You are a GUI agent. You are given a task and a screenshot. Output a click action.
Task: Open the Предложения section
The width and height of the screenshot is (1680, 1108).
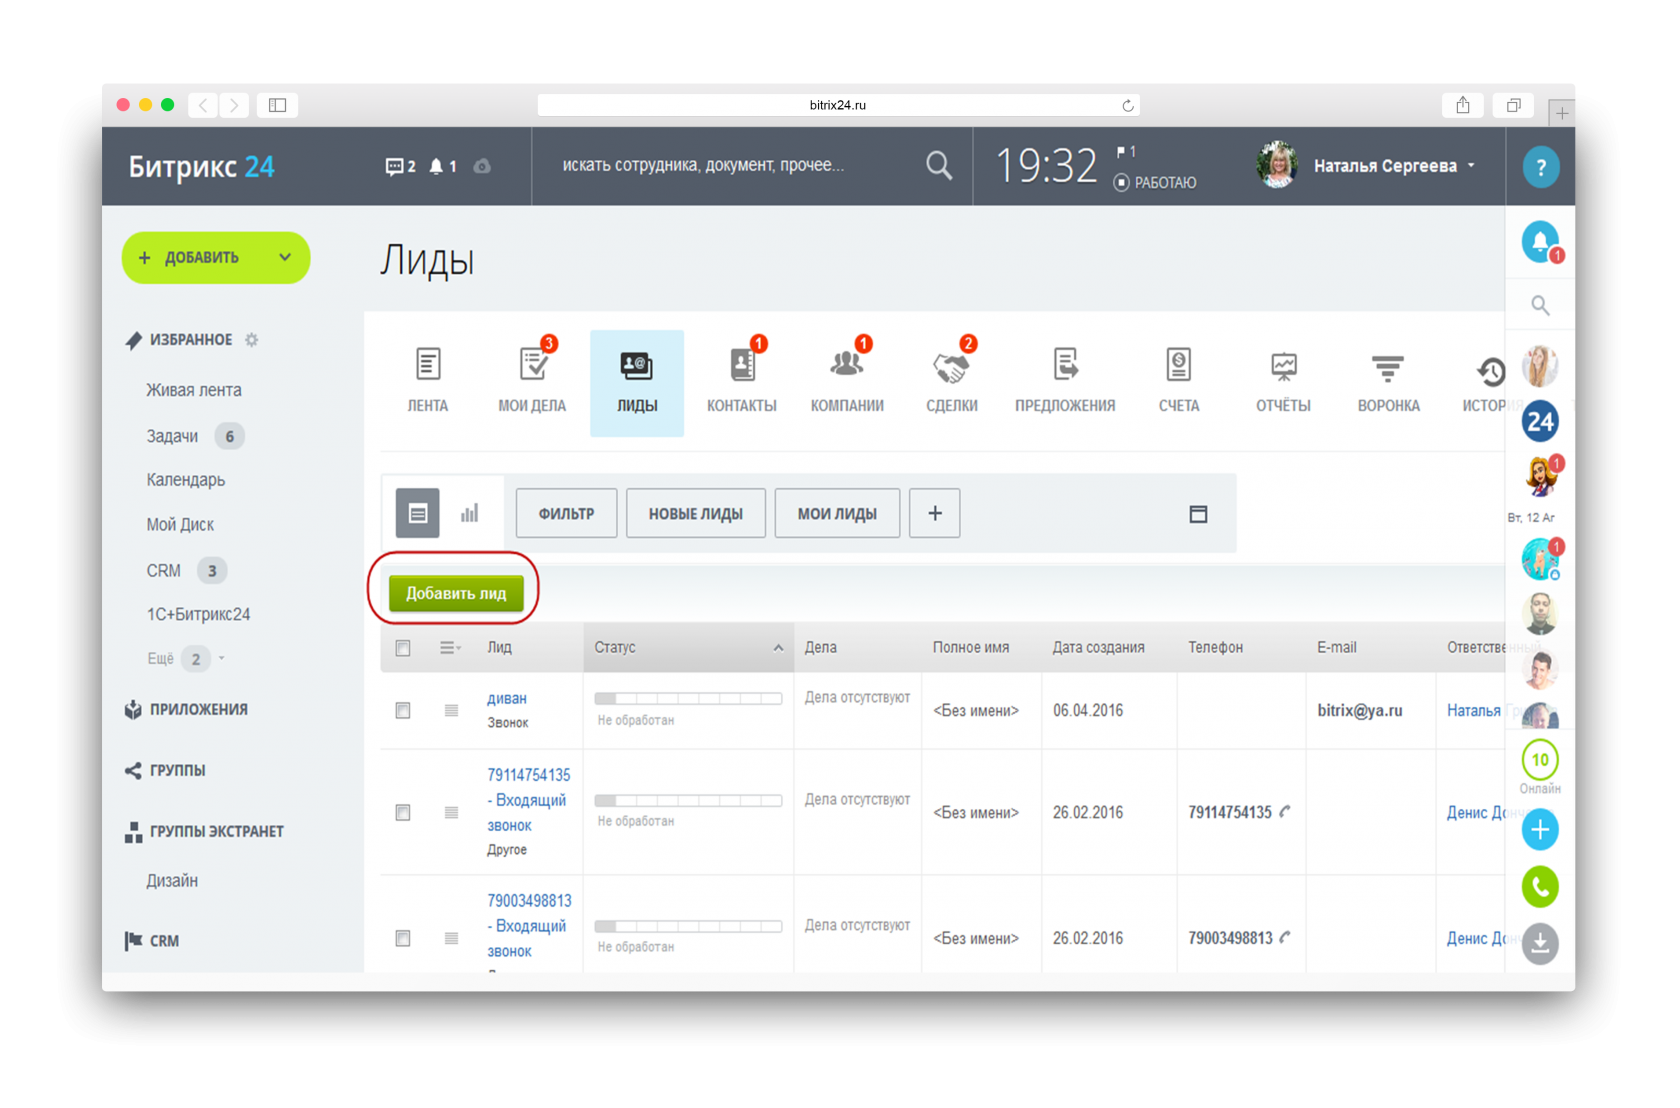click(1065, 381)
